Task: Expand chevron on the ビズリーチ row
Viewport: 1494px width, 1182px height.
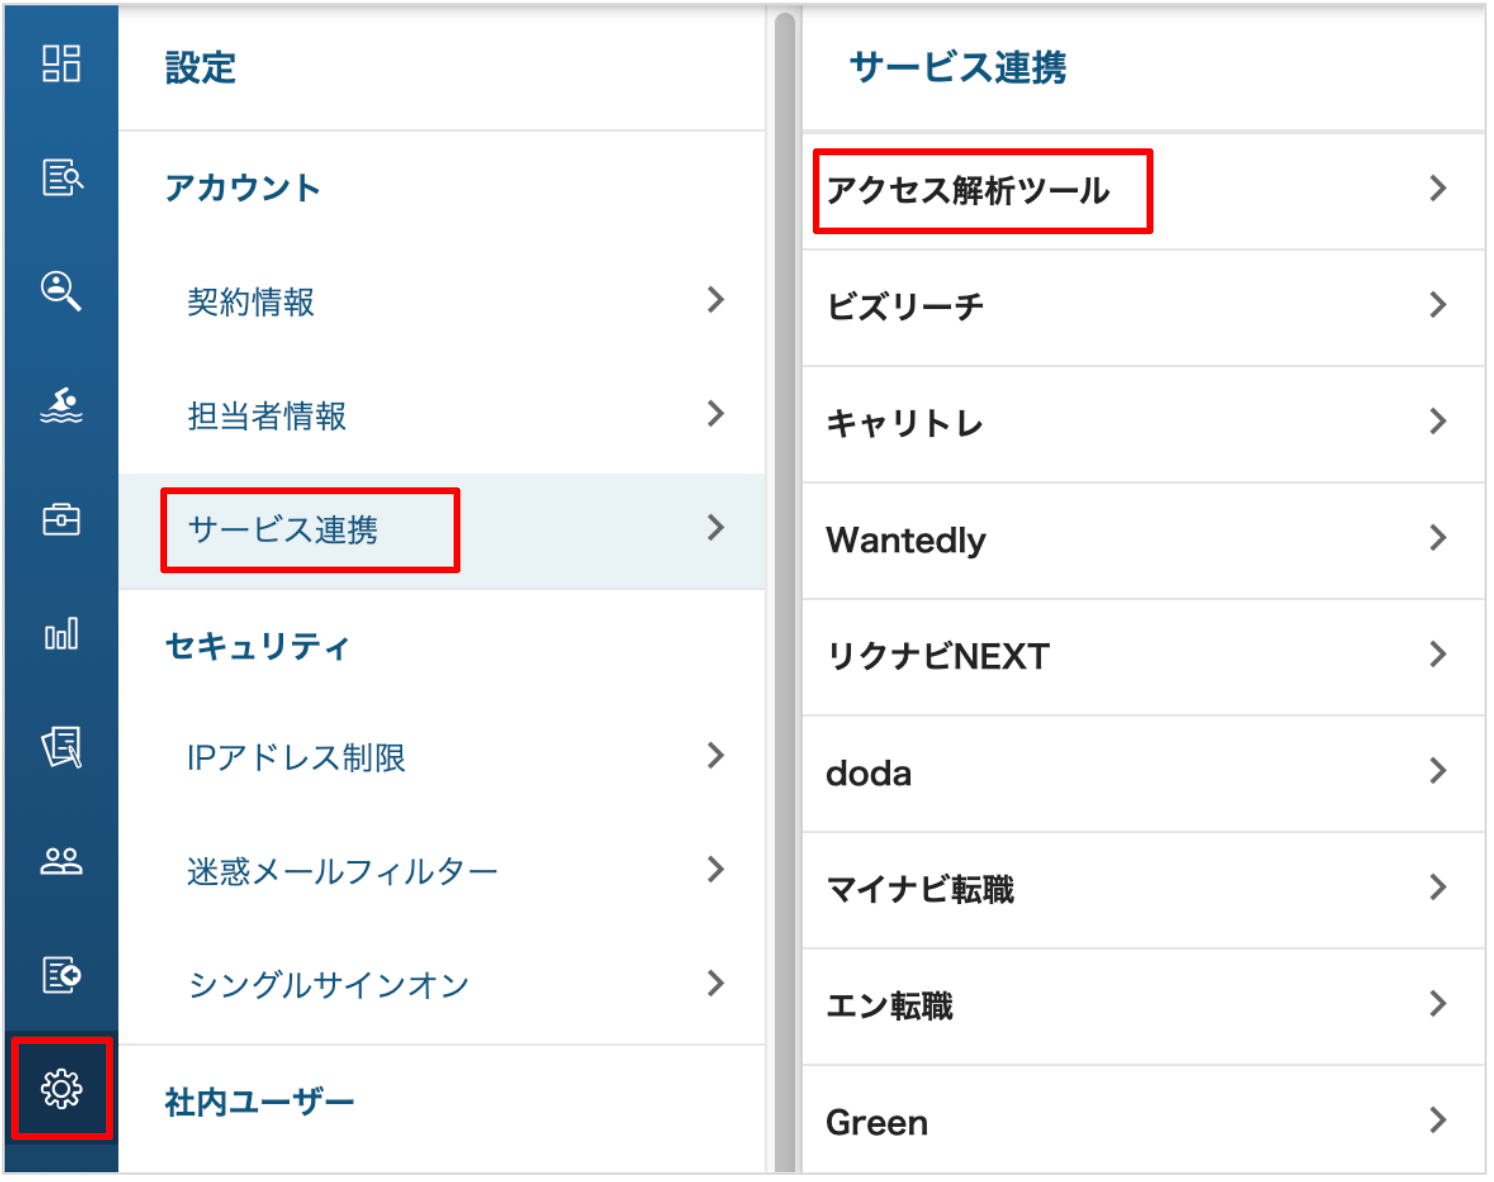Action: (x=1438, y=305)
